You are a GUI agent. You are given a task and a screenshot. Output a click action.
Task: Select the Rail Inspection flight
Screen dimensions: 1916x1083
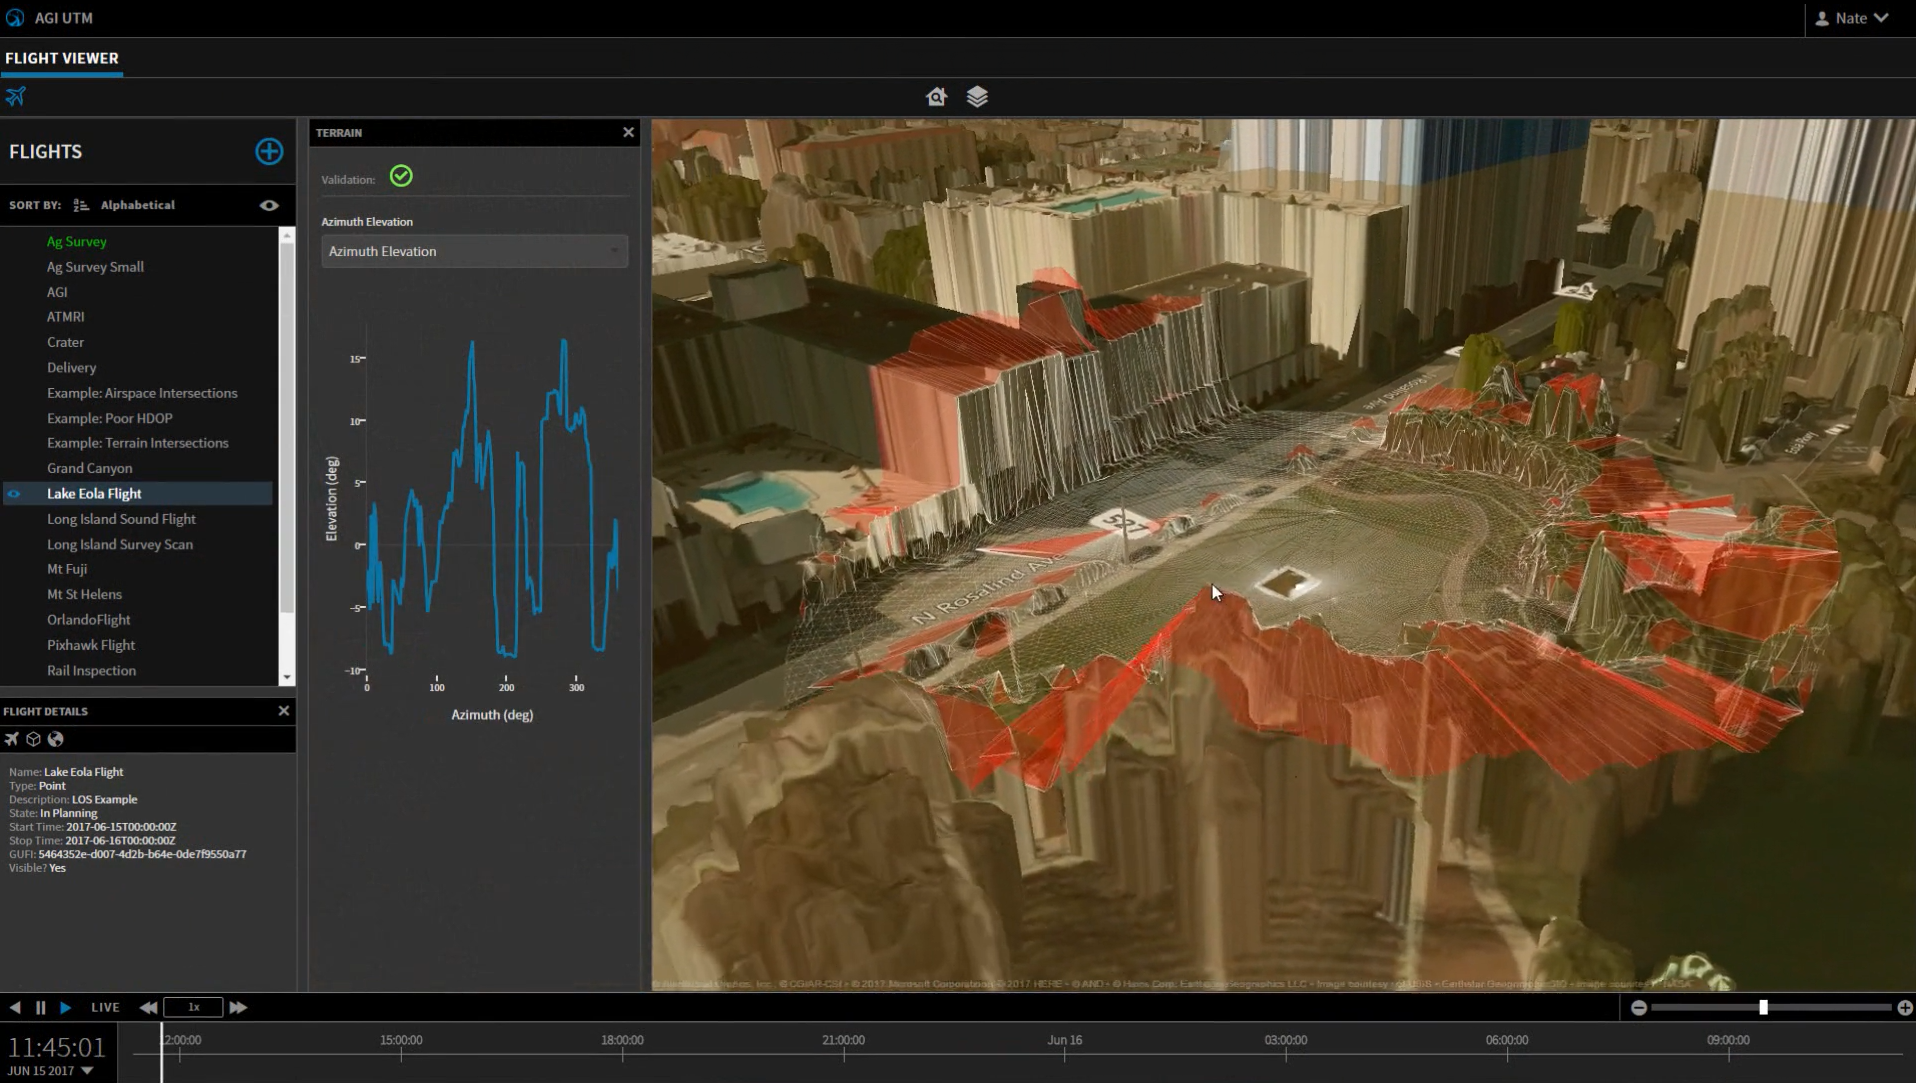click(x=91, y=671)
